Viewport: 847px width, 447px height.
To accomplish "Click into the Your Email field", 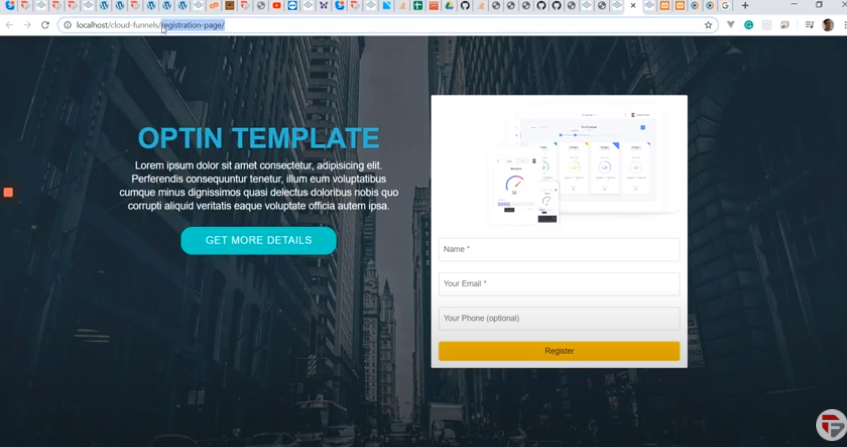I will [559, 284].
